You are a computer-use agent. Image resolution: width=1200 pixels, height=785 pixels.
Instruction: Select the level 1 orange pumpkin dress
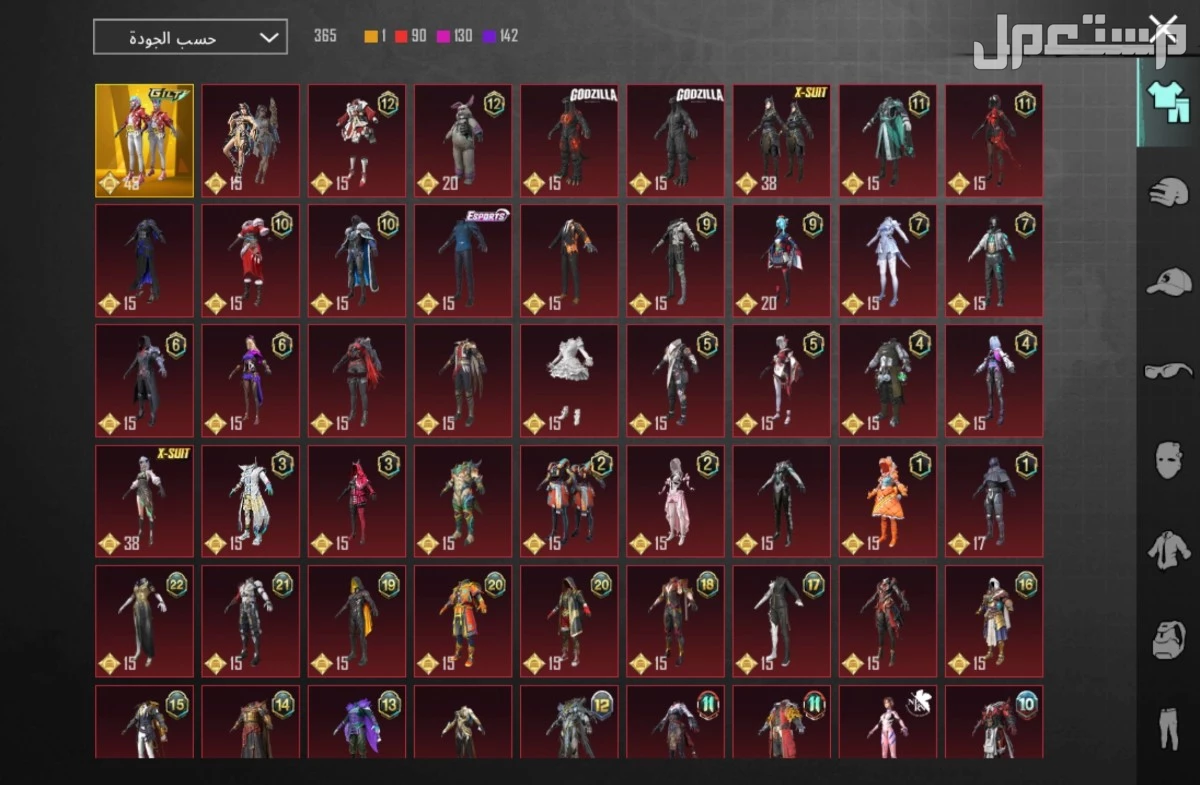pos(888,501)
